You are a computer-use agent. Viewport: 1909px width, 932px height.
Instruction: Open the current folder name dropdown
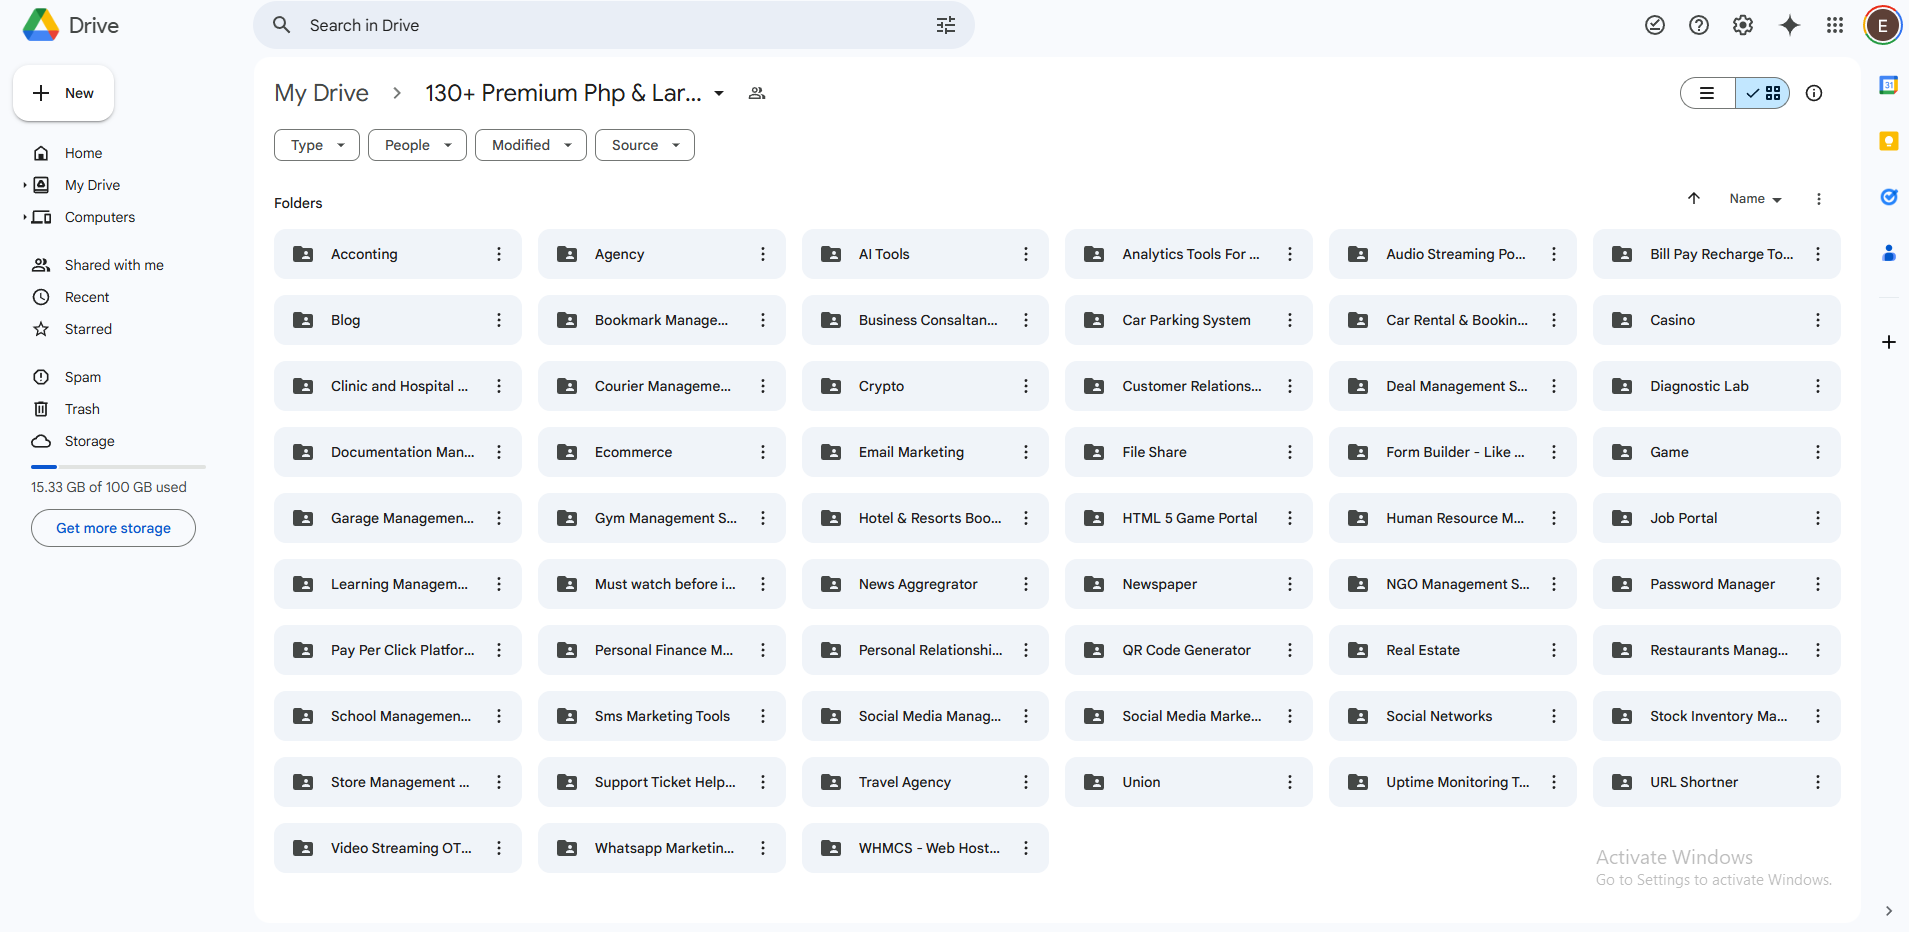pyautogui.click(x=719, y=93)
